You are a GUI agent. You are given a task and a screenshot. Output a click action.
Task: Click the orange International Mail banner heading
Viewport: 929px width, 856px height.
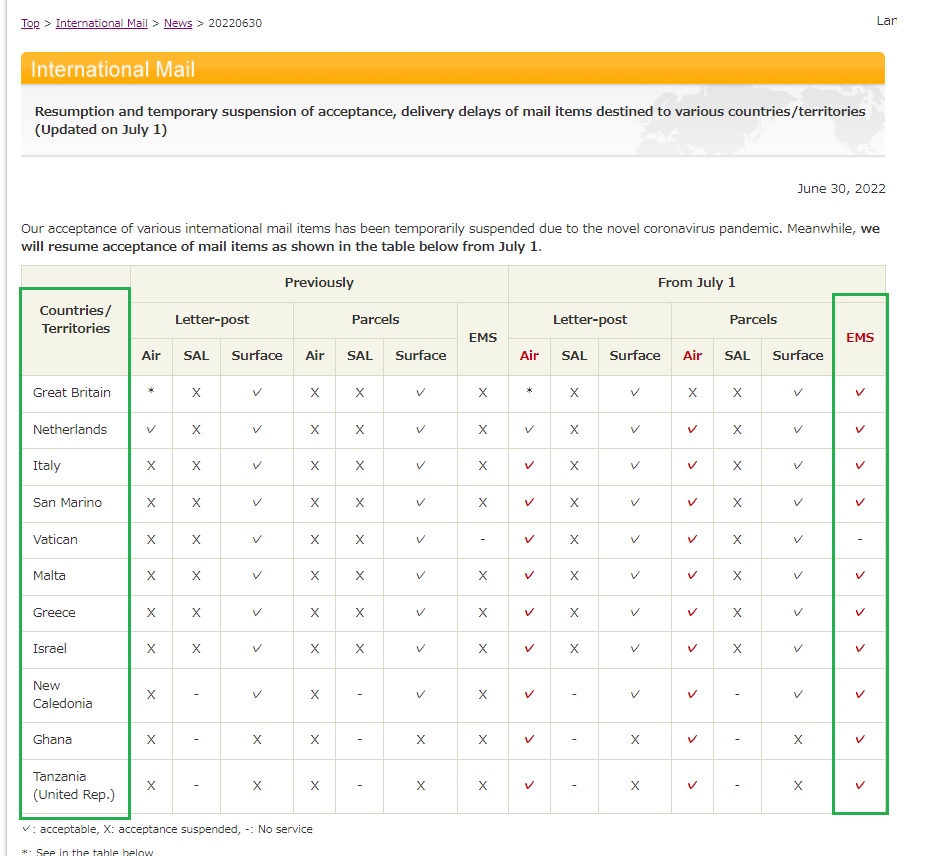click(113, 70)
